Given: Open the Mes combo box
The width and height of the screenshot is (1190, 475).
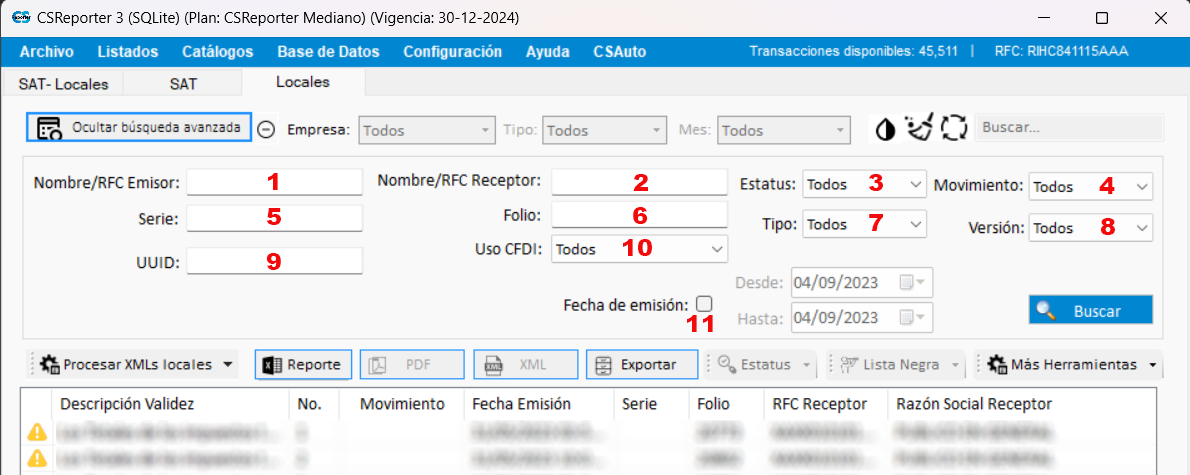Looking at the screenshot, I should 784,131.
